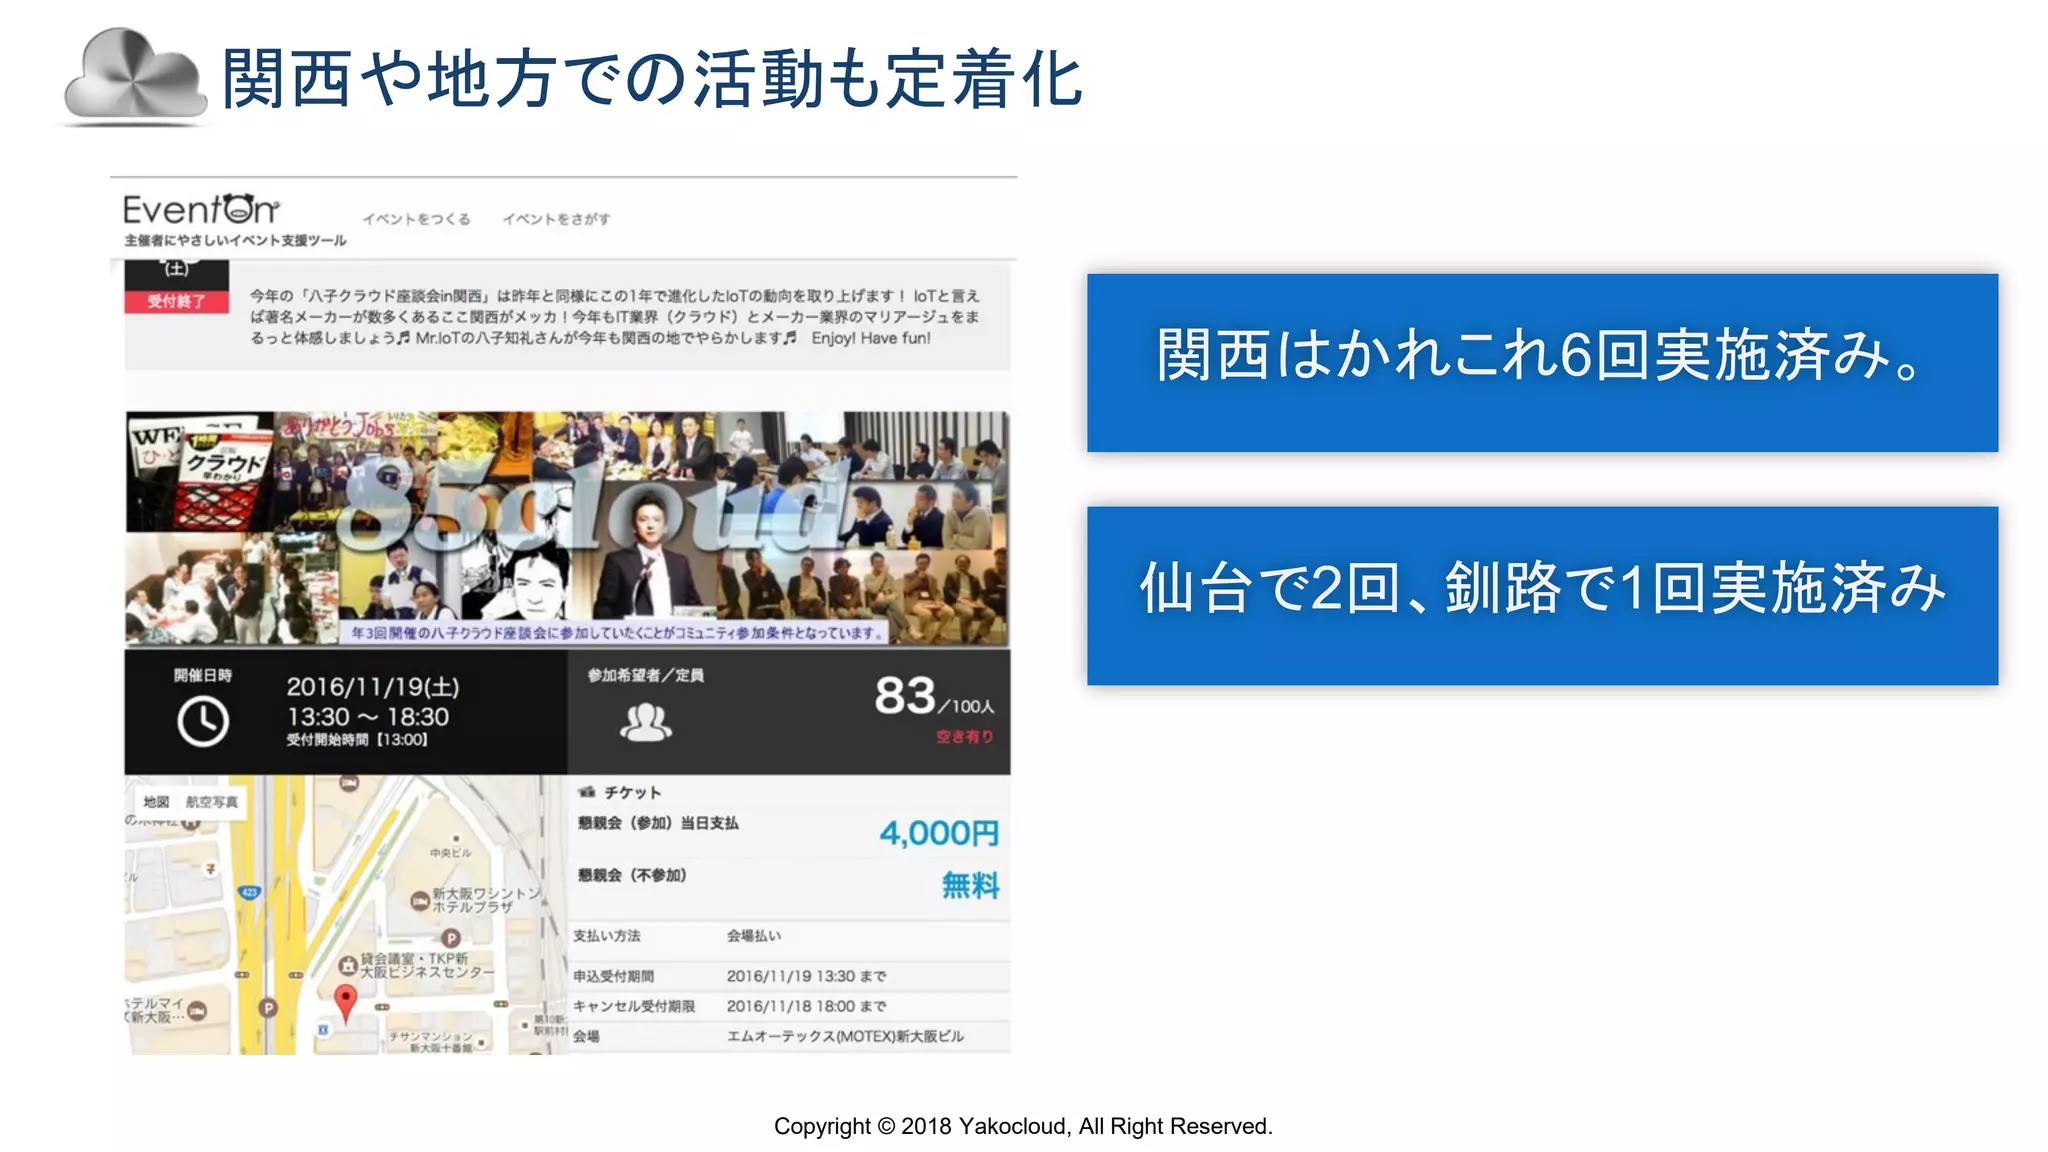Viewport: 2048px width, 1152px height.
Task: Click the 新大阪ワシントンホテルプラザ map label
Action: click(486, 900)
